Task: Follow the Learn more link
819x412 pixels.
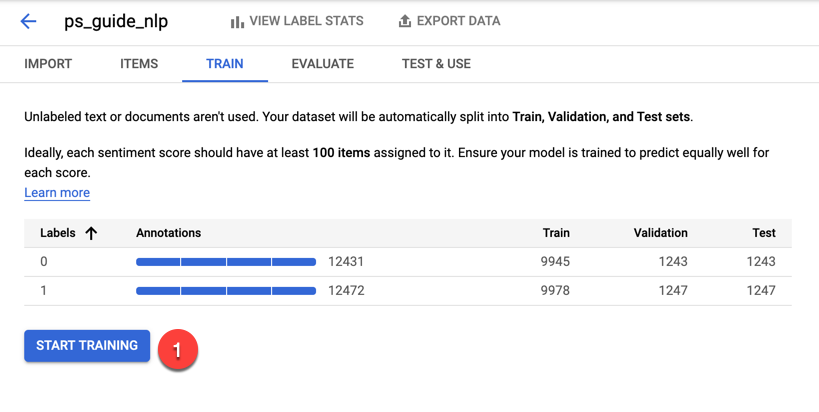Action: [x=57, y=193]
